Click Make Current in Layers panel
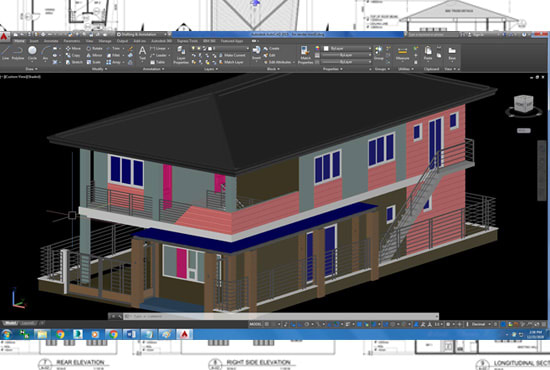Image resolution: width=550 pixels, height=370 pixels. (232, 55)
